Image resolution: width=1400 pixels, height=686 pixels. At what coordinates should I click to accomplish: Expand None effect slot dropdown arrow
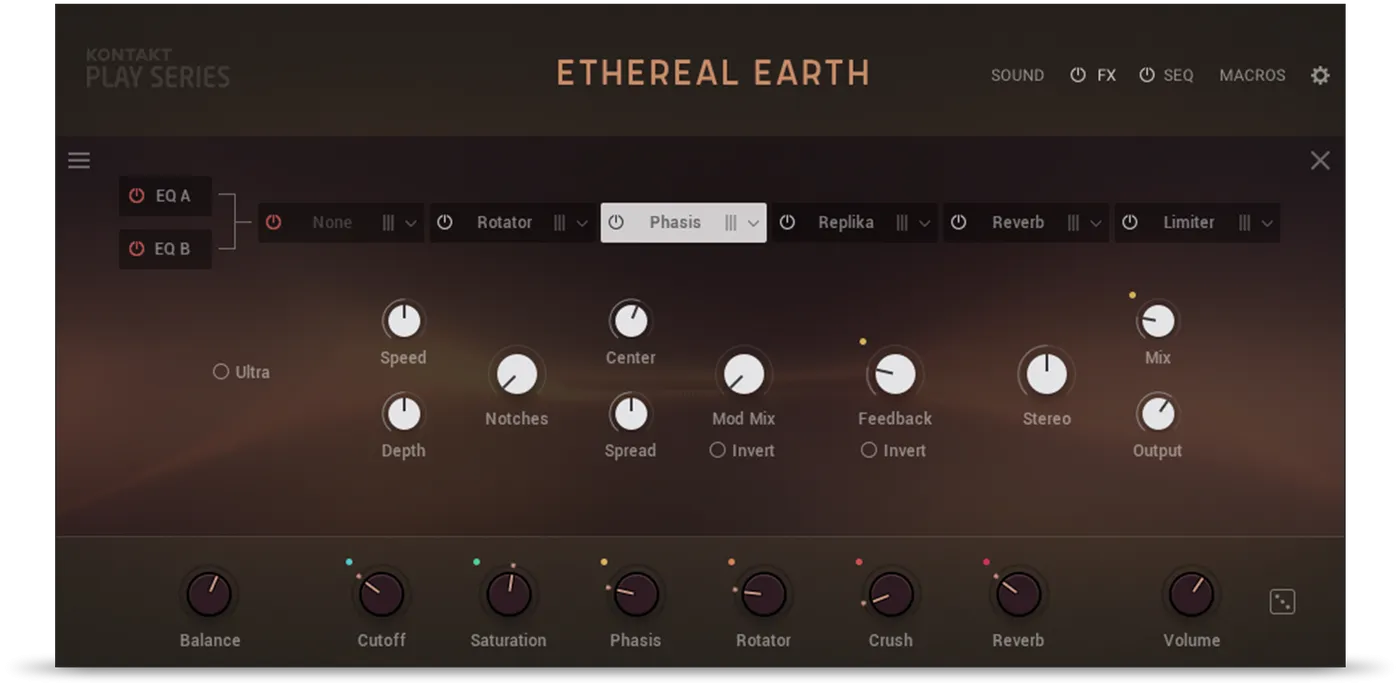coord(411,223)
